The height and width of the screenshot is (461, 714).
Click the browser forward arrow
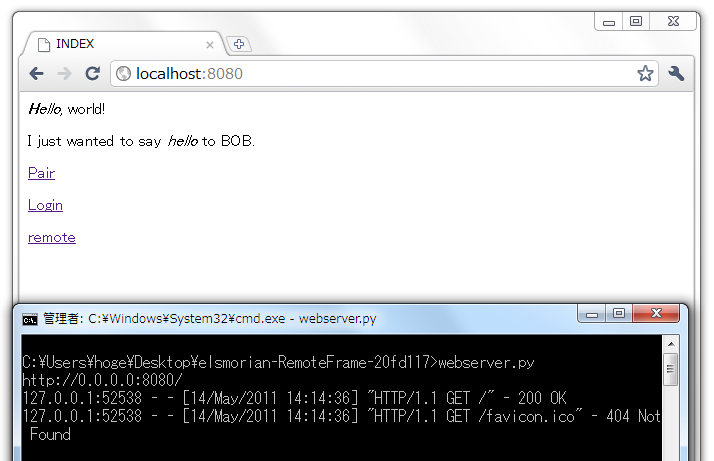[65, 73]
